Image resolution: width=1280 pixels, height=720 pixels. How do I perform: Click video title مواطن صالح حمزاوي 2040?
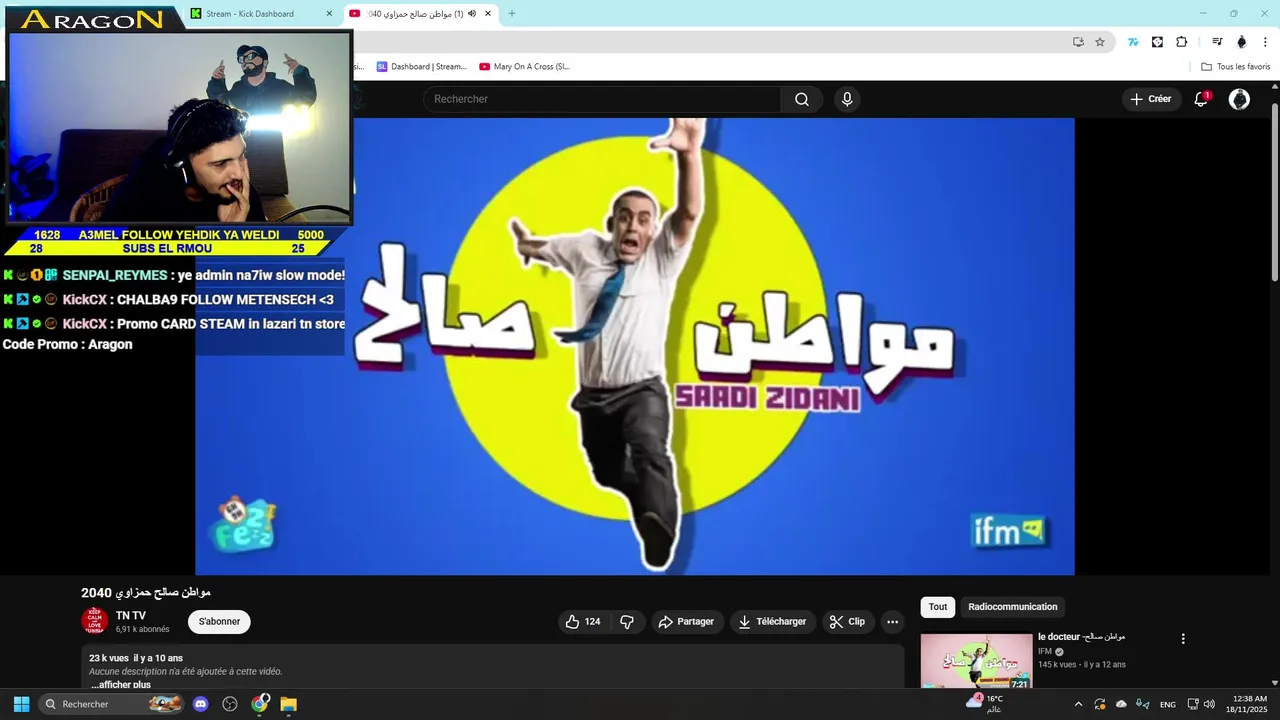[x=146, y=592]
